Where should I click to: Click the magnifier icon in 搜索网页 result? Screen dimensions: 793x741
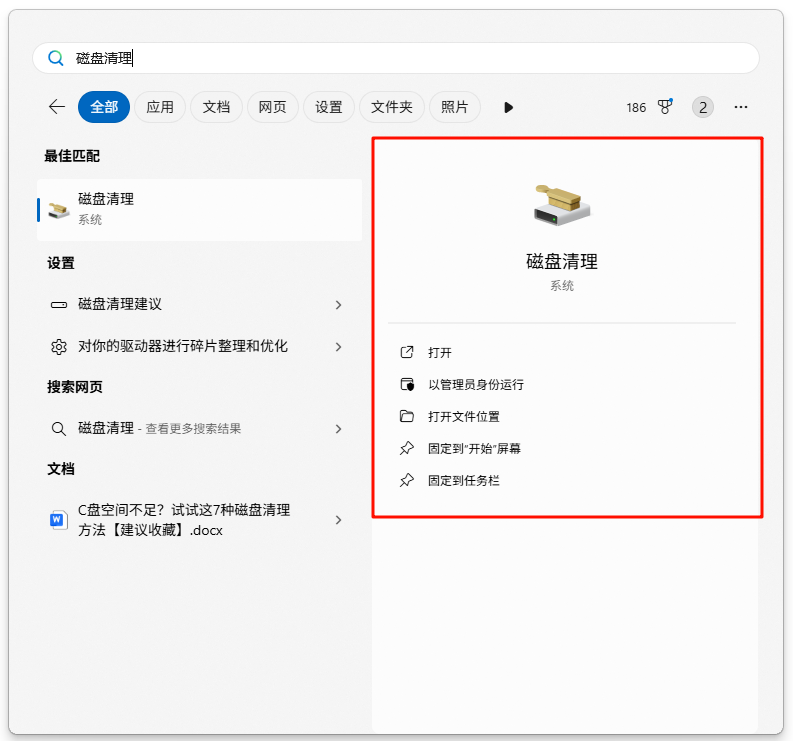[59, 429]
